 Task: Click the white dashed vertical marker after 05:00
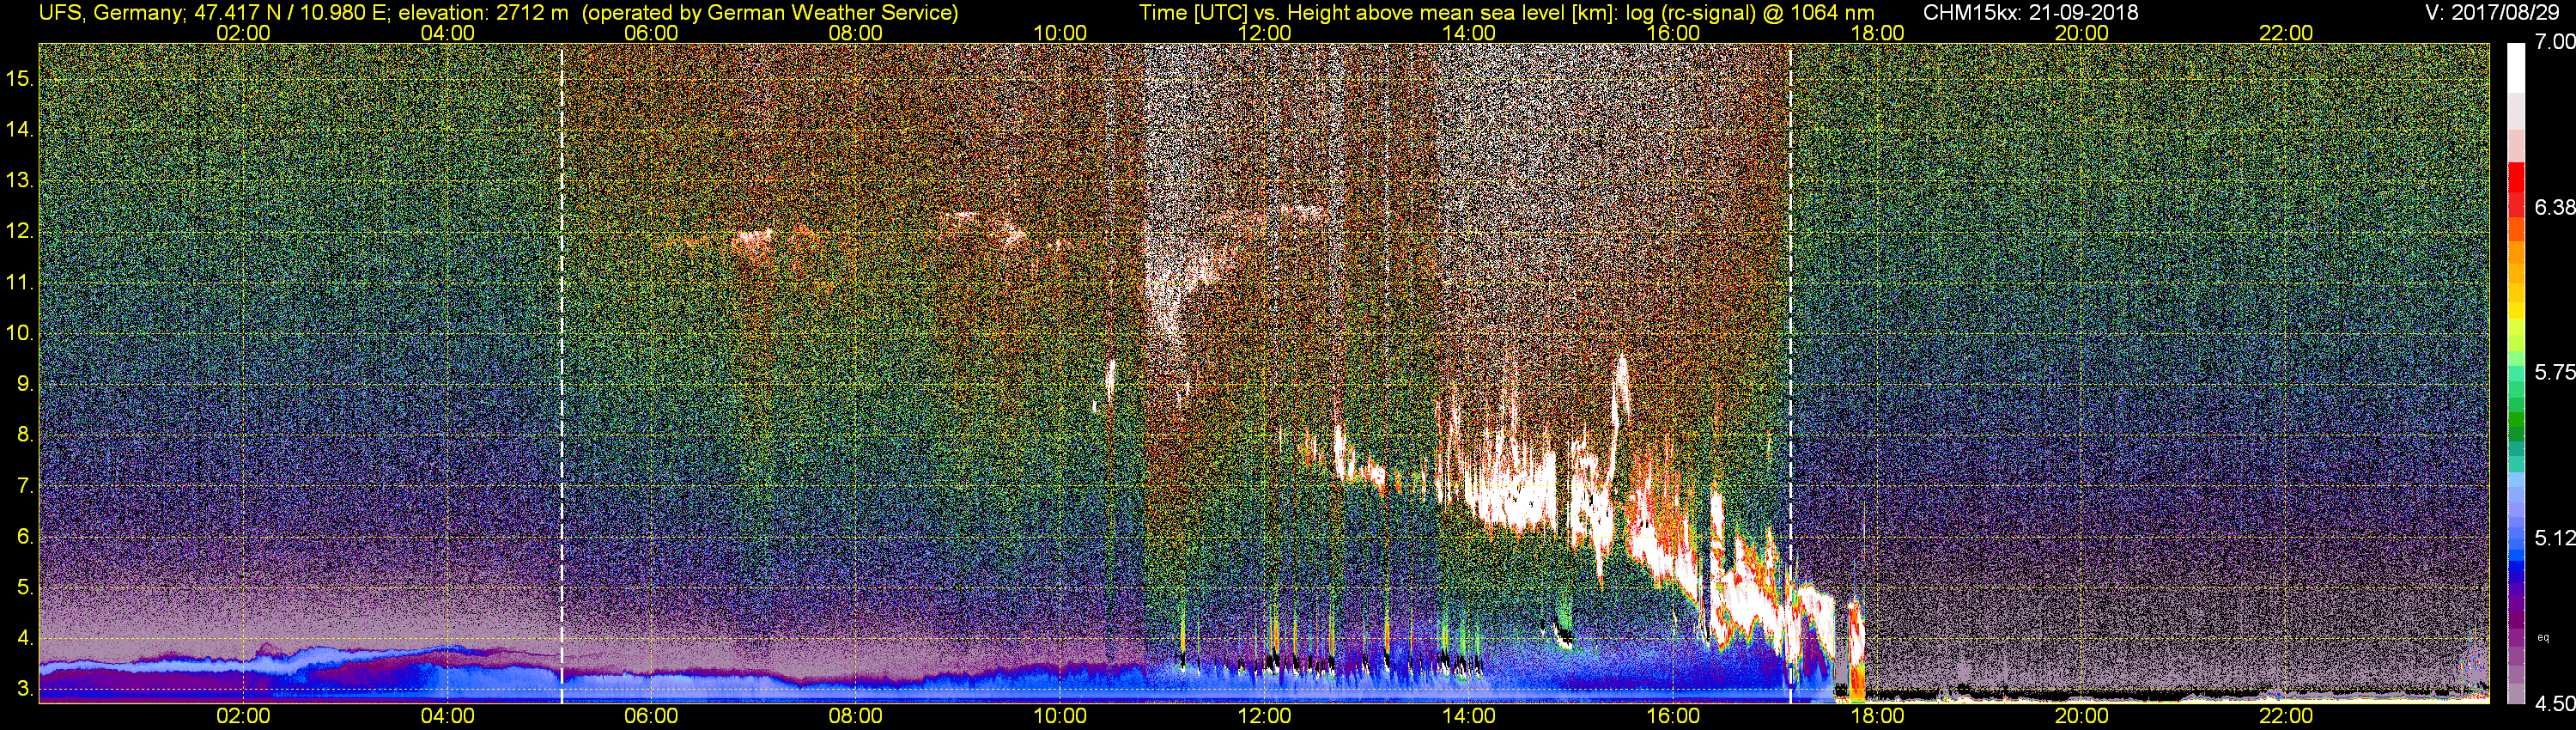(562, 373)
